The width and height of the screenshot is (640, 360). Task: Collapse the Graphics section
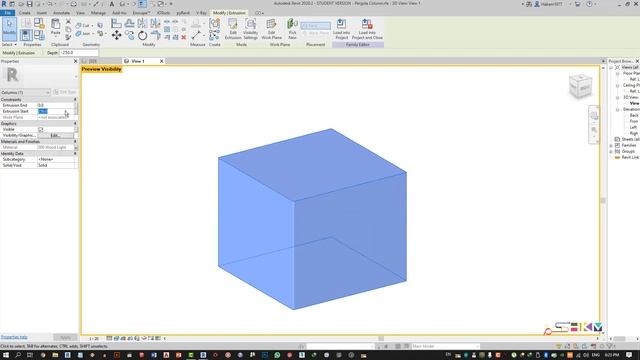pos(75,123)
